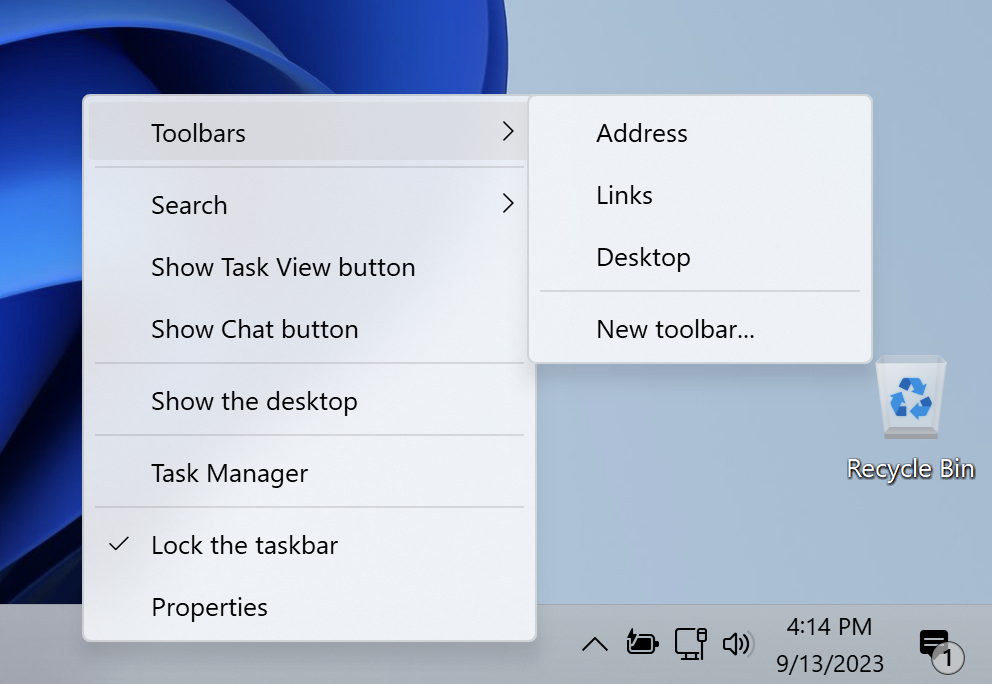992x684 pixels.
Task: Expand the Toolbars submenu arrow
Action: [x=508, y=132]
